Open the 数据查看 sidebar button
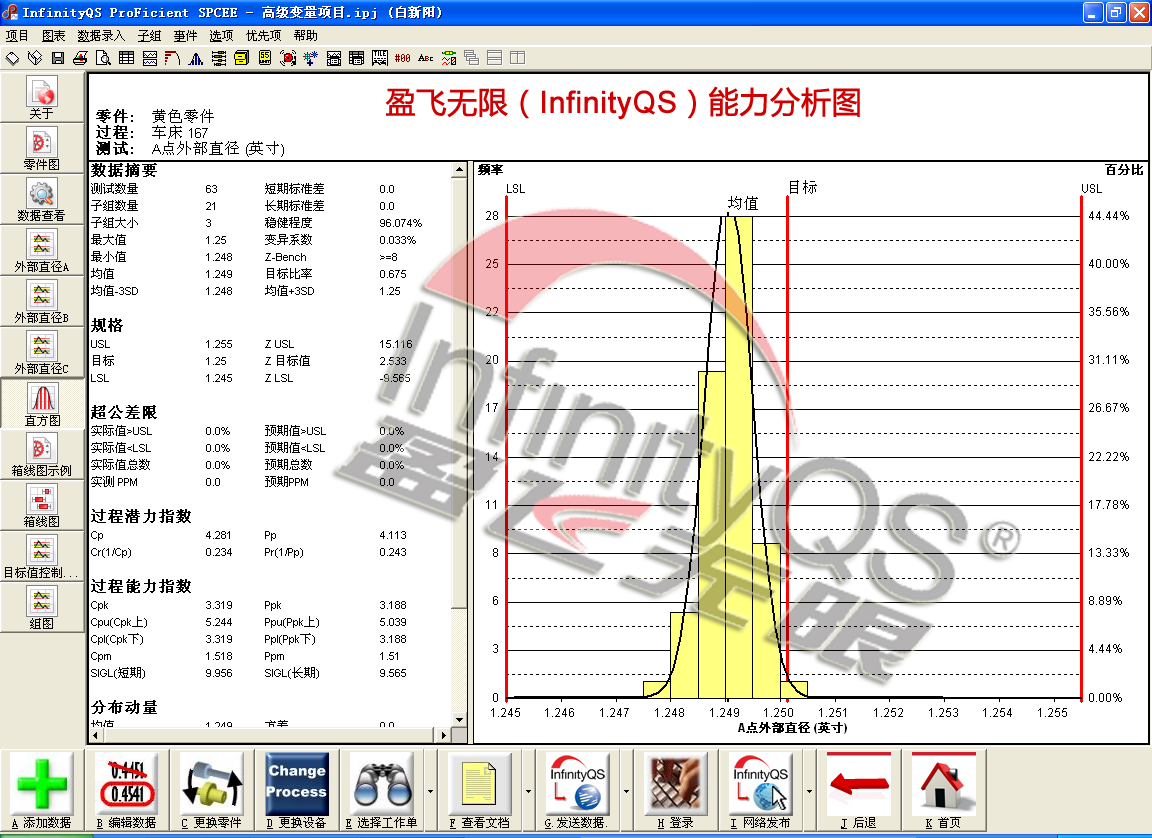This screenshot has height=838, width=1152. pos(42,200)
